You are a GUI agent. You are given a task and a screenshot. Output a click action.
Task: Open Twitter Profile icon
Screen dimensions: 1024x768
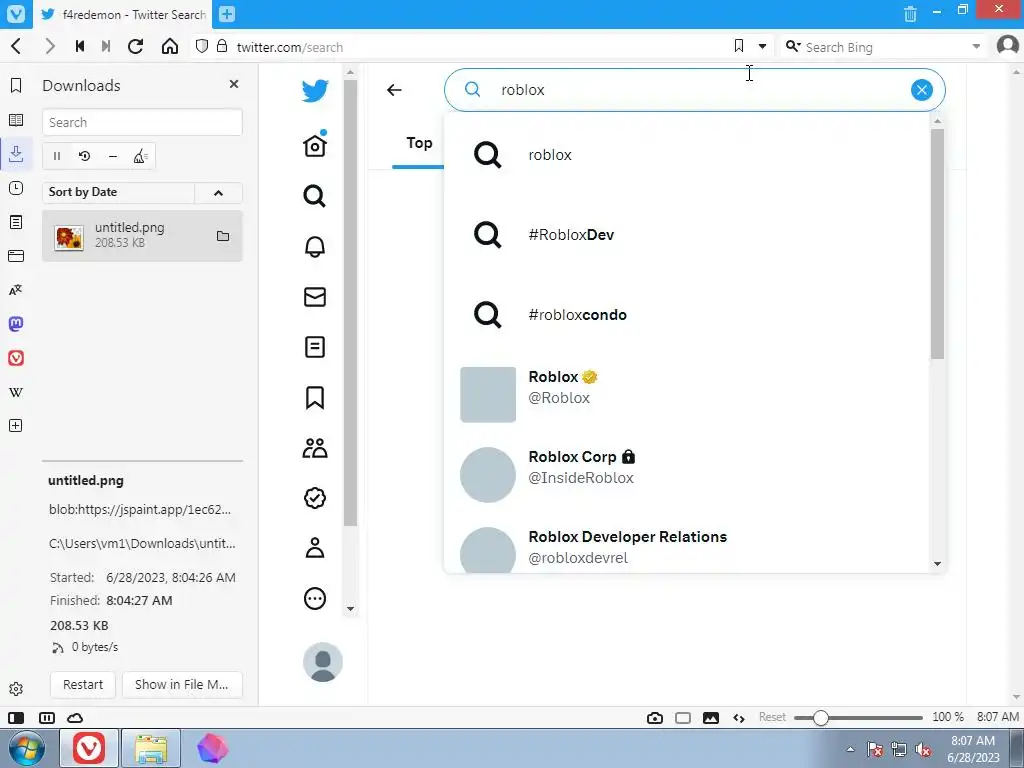[315, 548]
